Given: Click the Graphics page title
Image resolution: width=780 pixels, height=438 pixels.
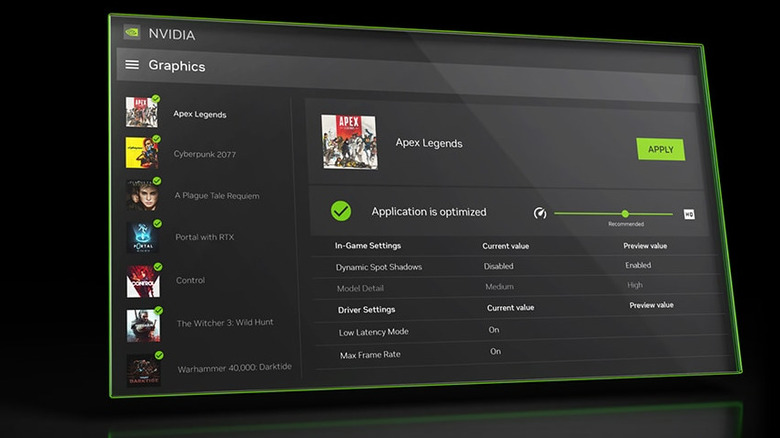Looking at the screenshot, I should point(177,66).
